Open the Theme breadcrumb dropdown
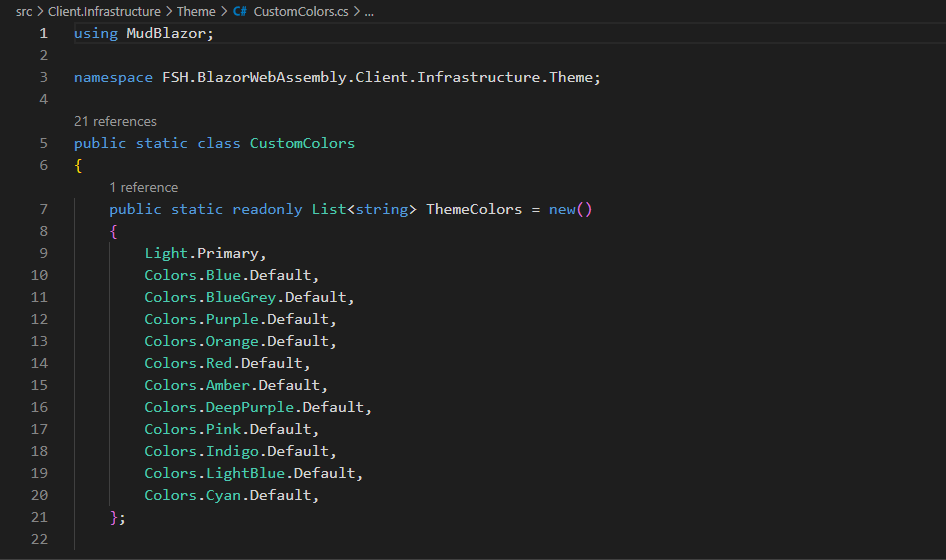 [196, 12]
